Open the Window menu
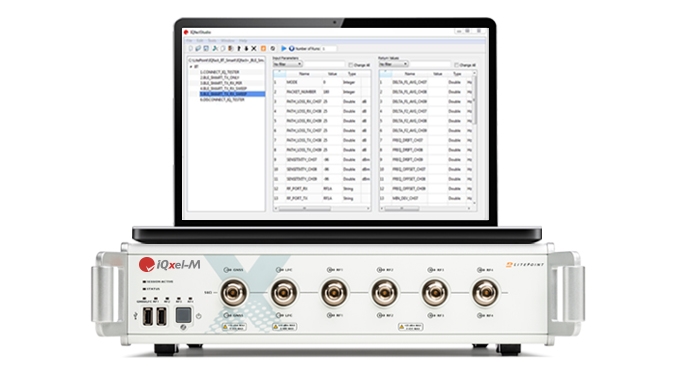 pos(227,41)
